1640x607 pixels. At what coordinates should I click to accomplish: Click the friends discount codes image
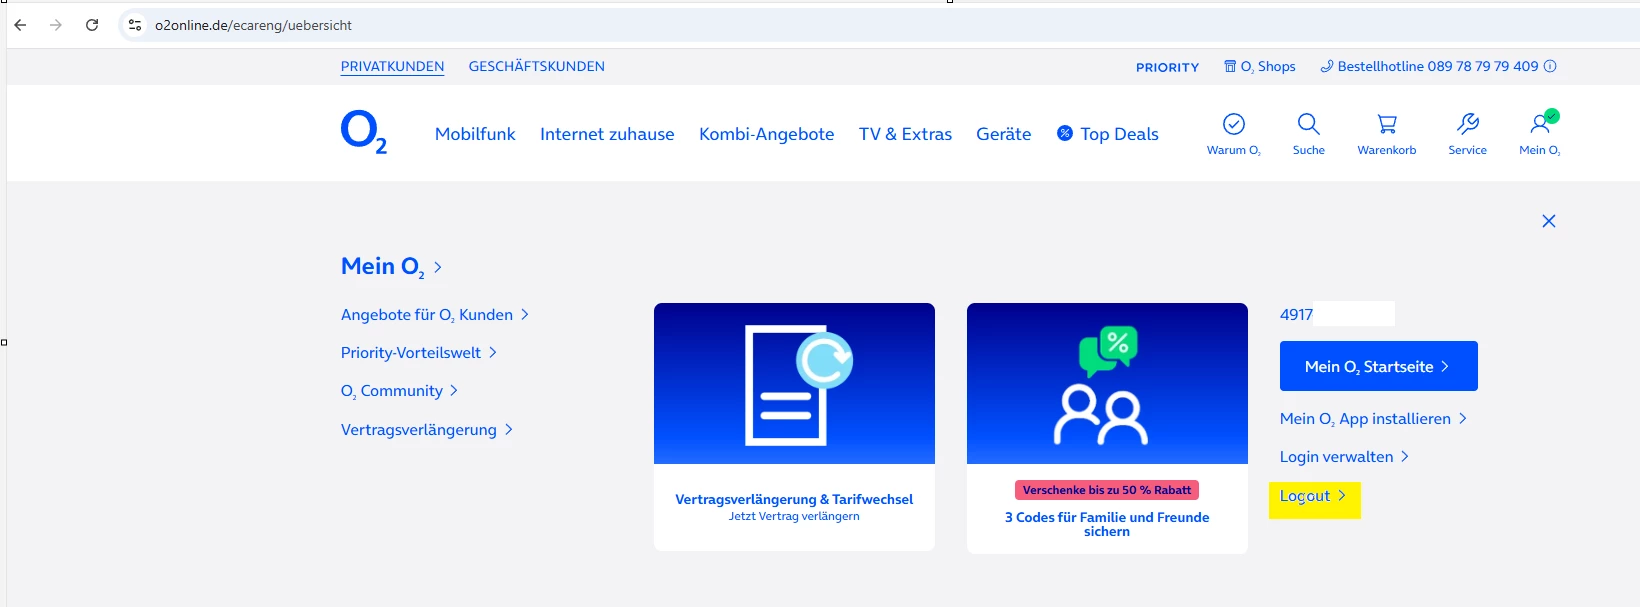click(x=1107, y=384)
